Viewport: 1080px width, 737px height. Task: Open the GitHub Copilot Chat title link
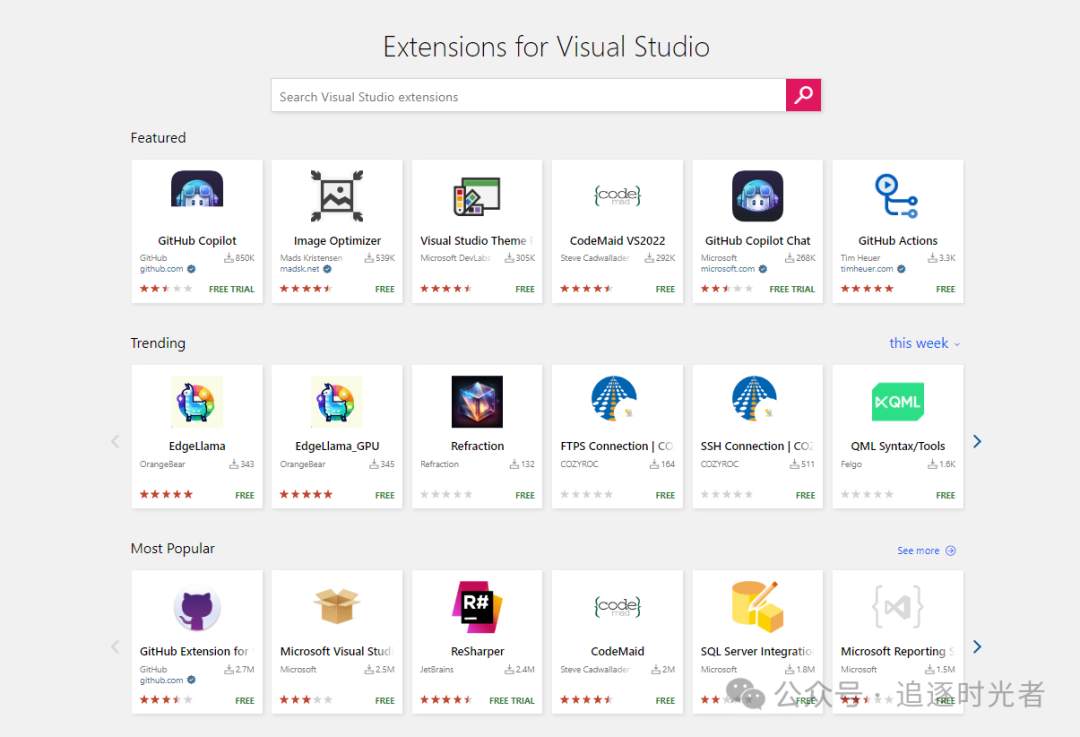tap(757, 241)
